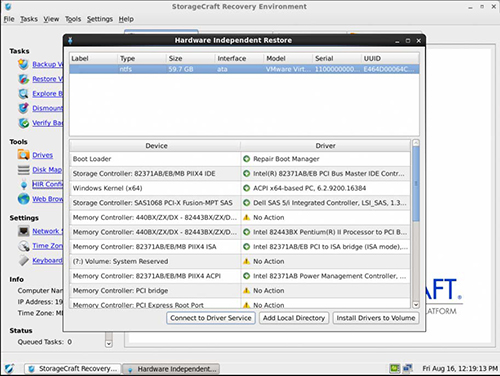This screenshot has height=376, width=500.
Task: Click the green icon for Intel 82371AB Power Management
Action: 246,276
